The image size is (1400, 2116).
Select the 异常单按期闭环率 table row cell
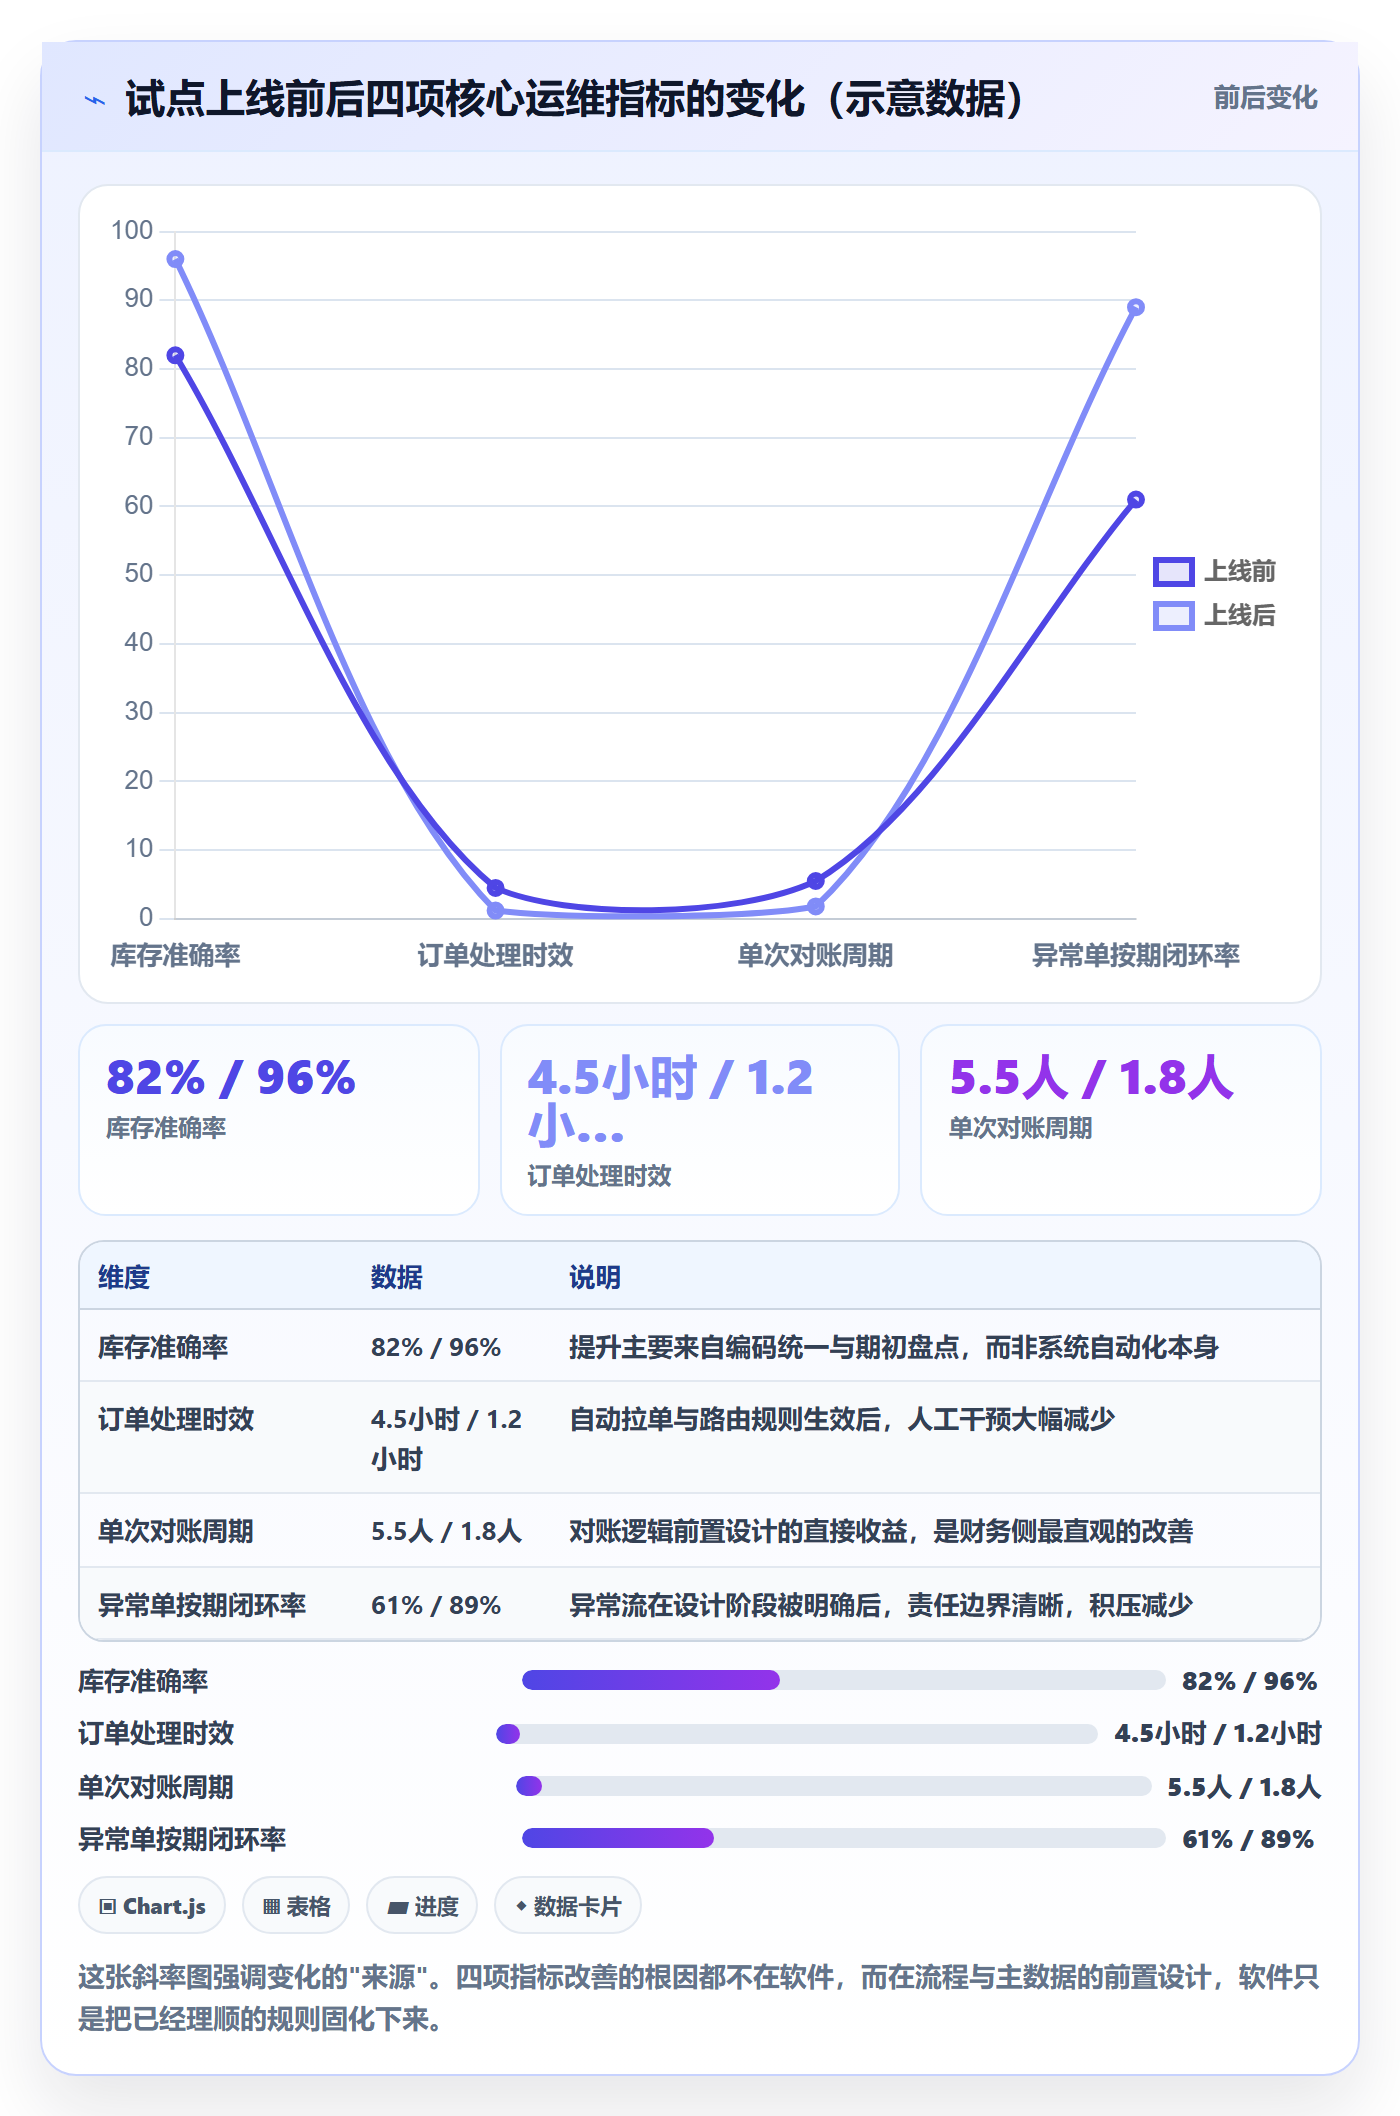(x=202, y=1605)
